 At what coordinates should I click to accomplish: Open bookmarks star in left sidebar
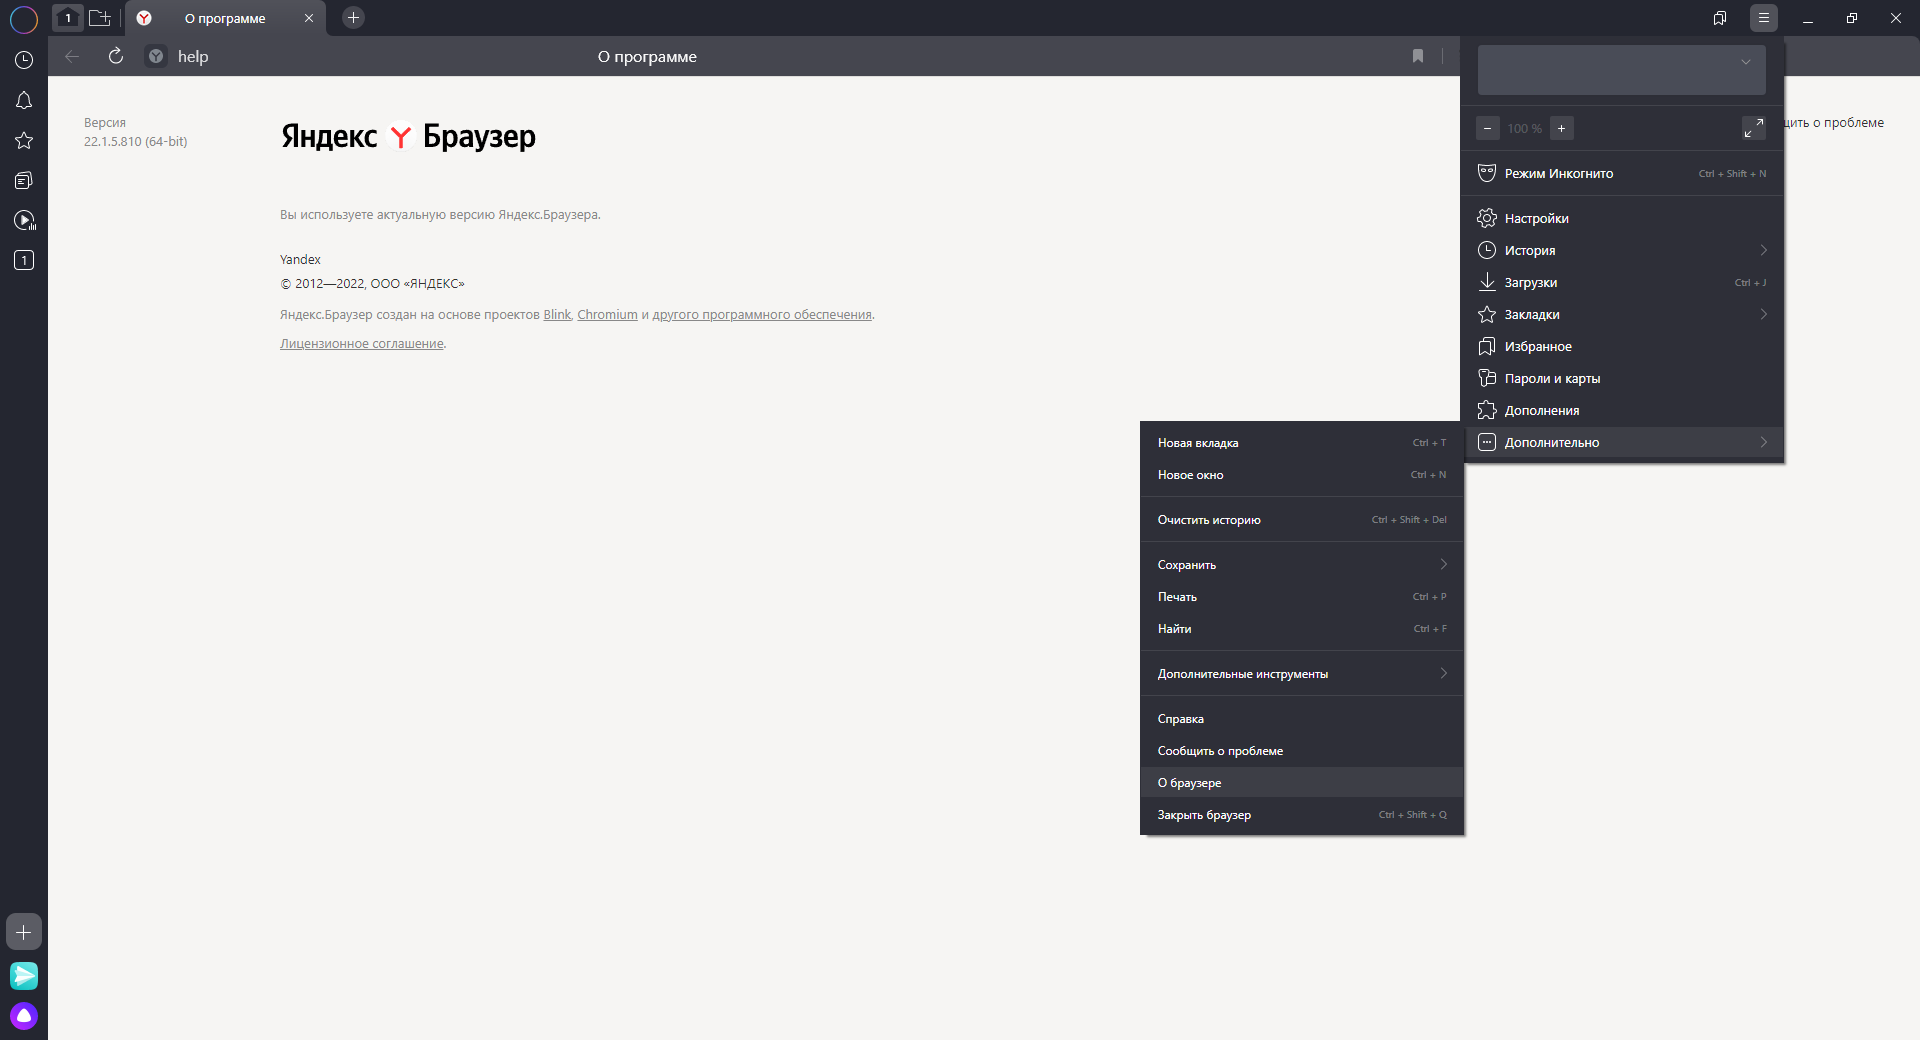24,140
